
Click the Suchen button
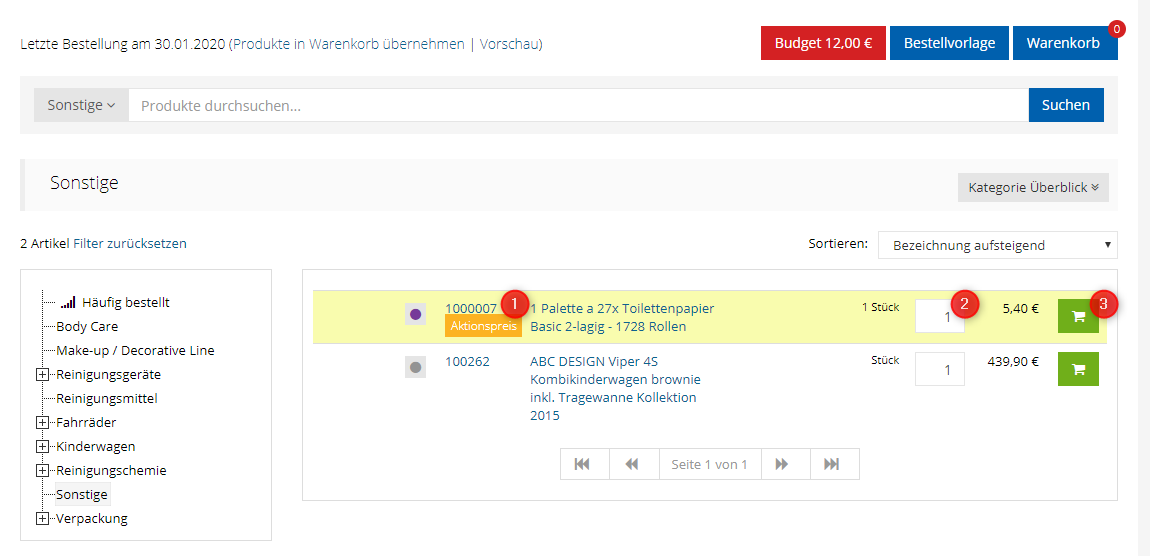(1065, 105)
